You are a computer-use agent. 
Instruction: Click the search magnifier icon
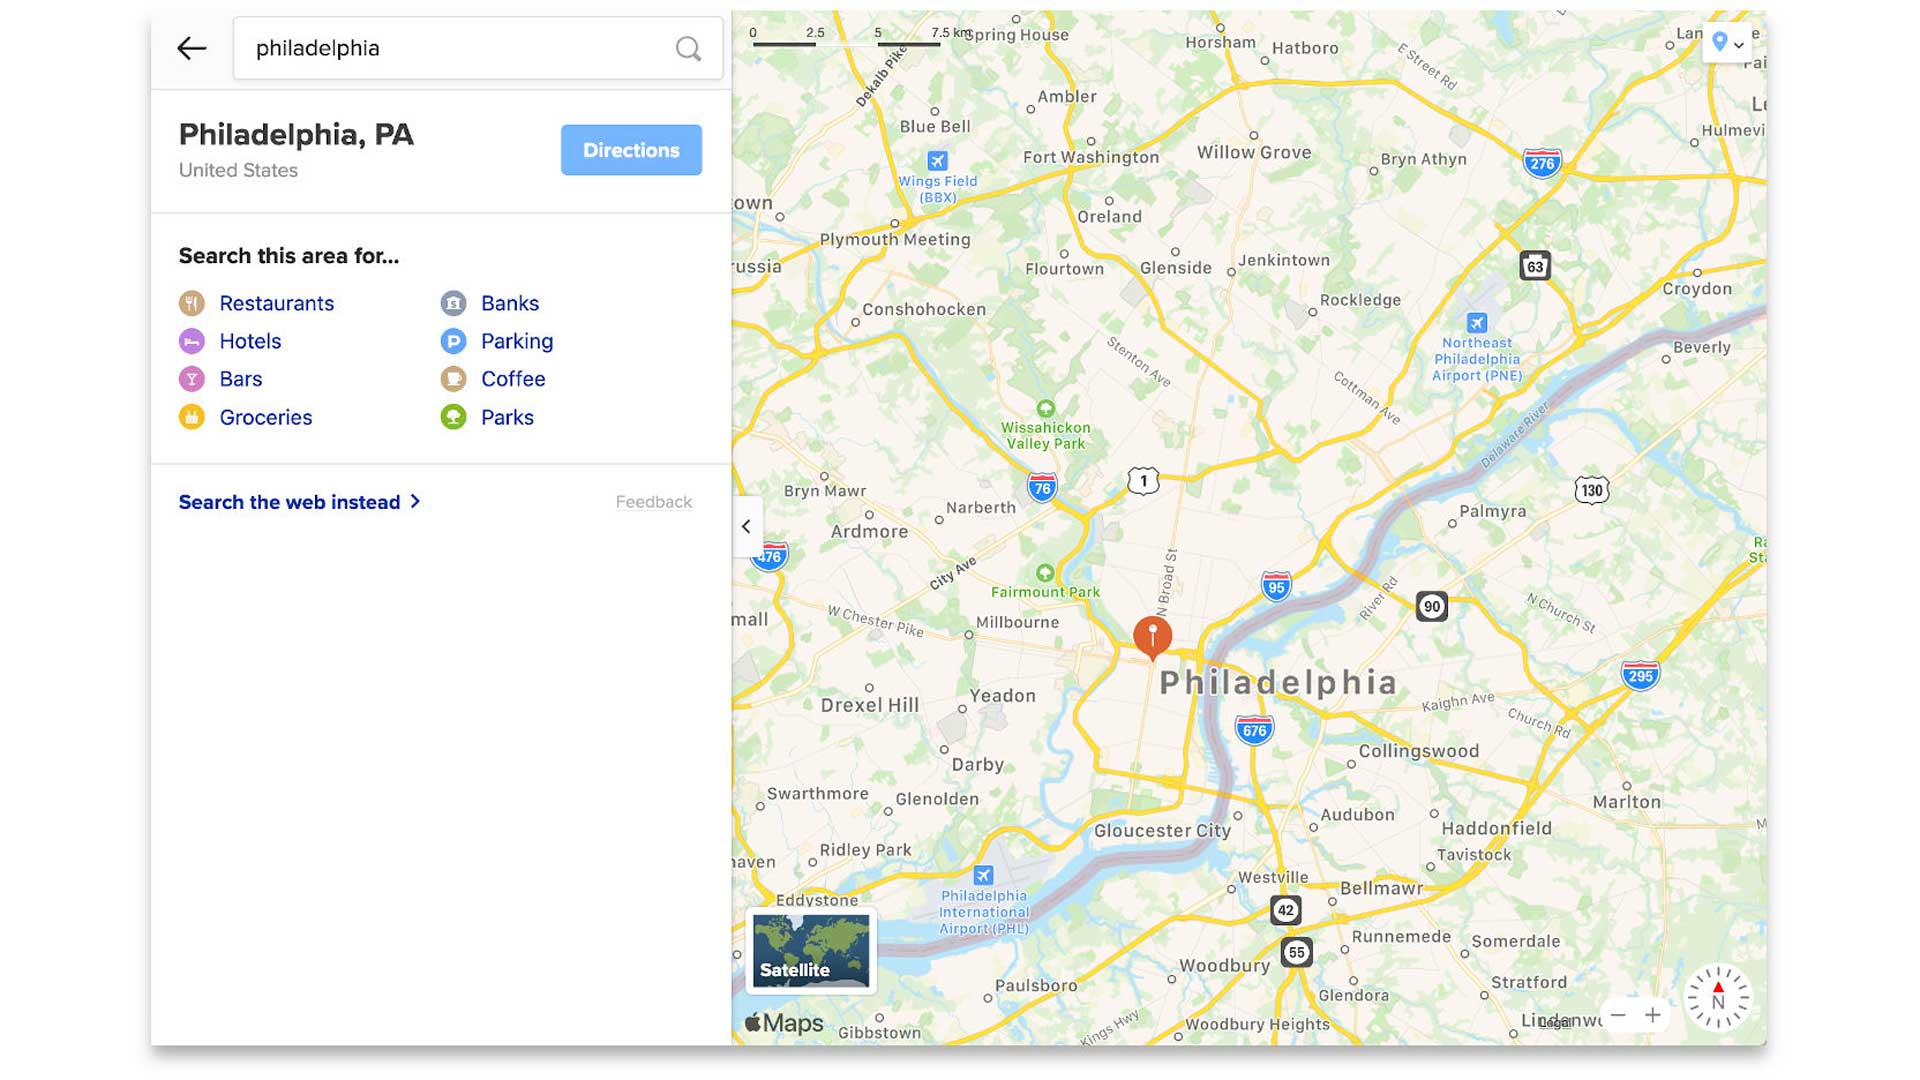click(x=687, y=47)
